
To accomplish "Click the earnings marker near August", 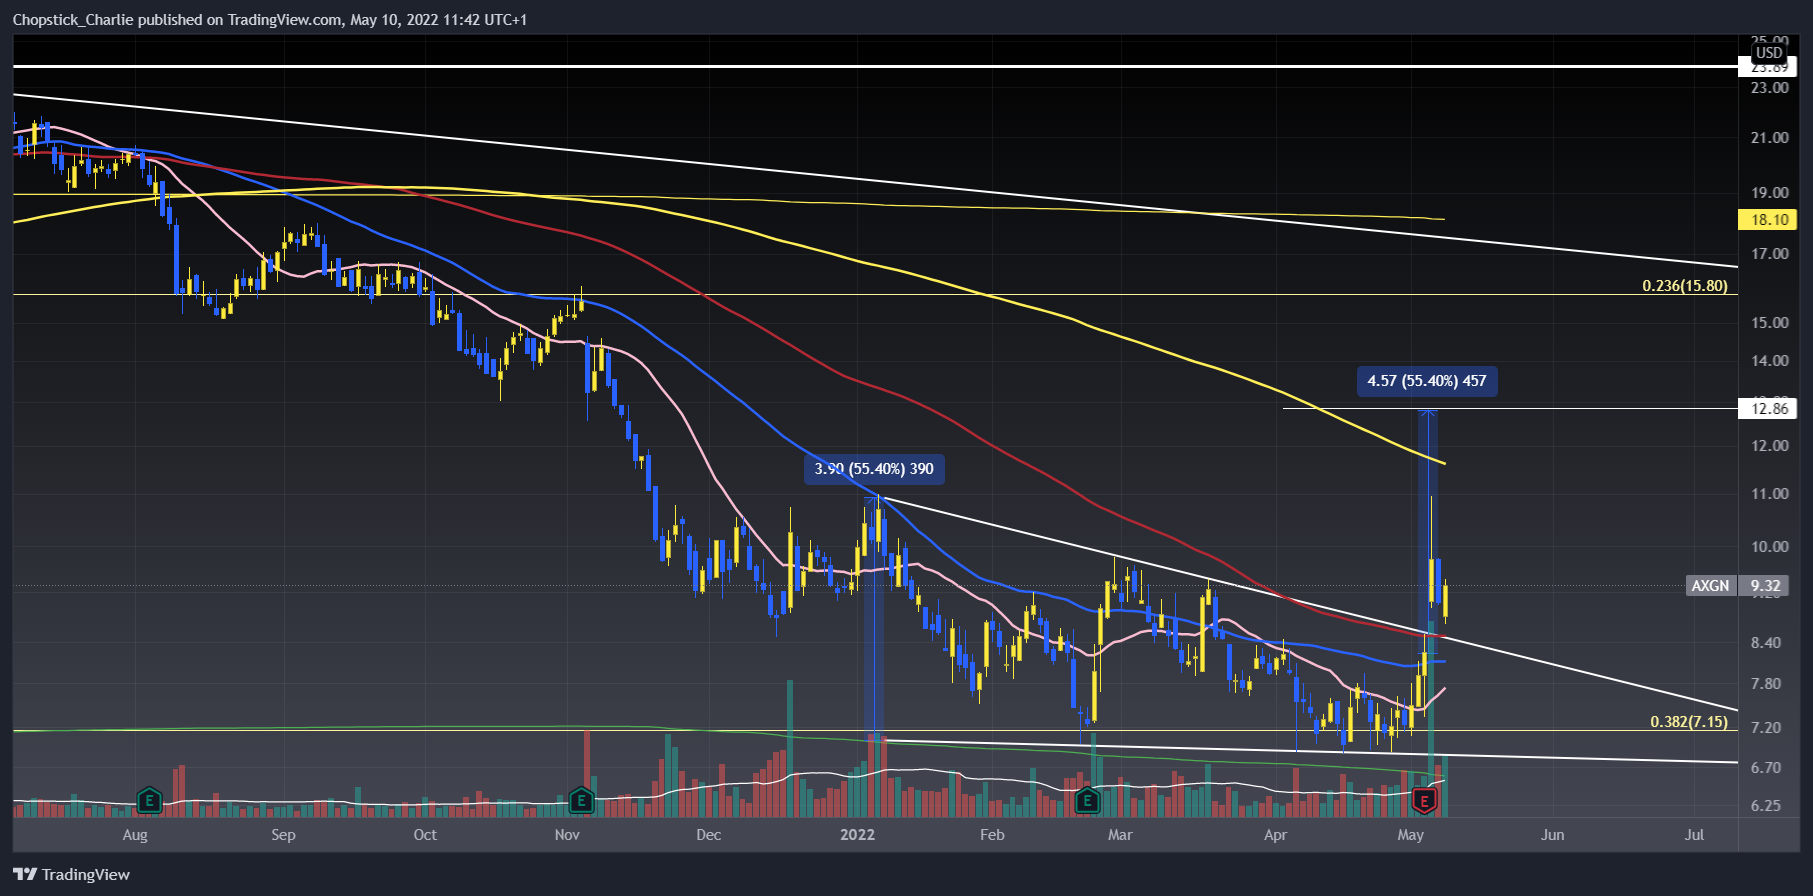I will pyautogui.click(x=149, y=800).
